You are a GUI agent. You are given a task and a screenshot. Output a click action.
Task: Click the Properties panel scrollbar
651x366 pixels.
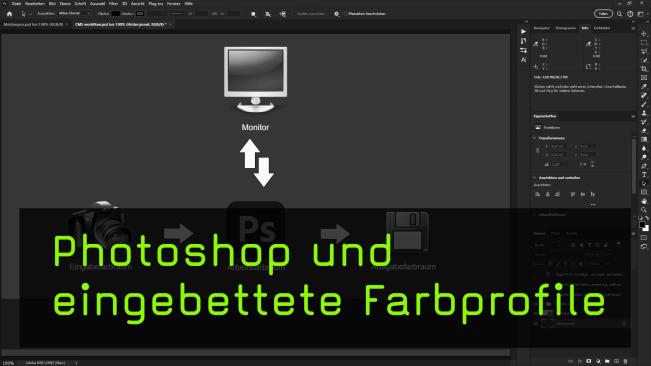pos(634,166)
